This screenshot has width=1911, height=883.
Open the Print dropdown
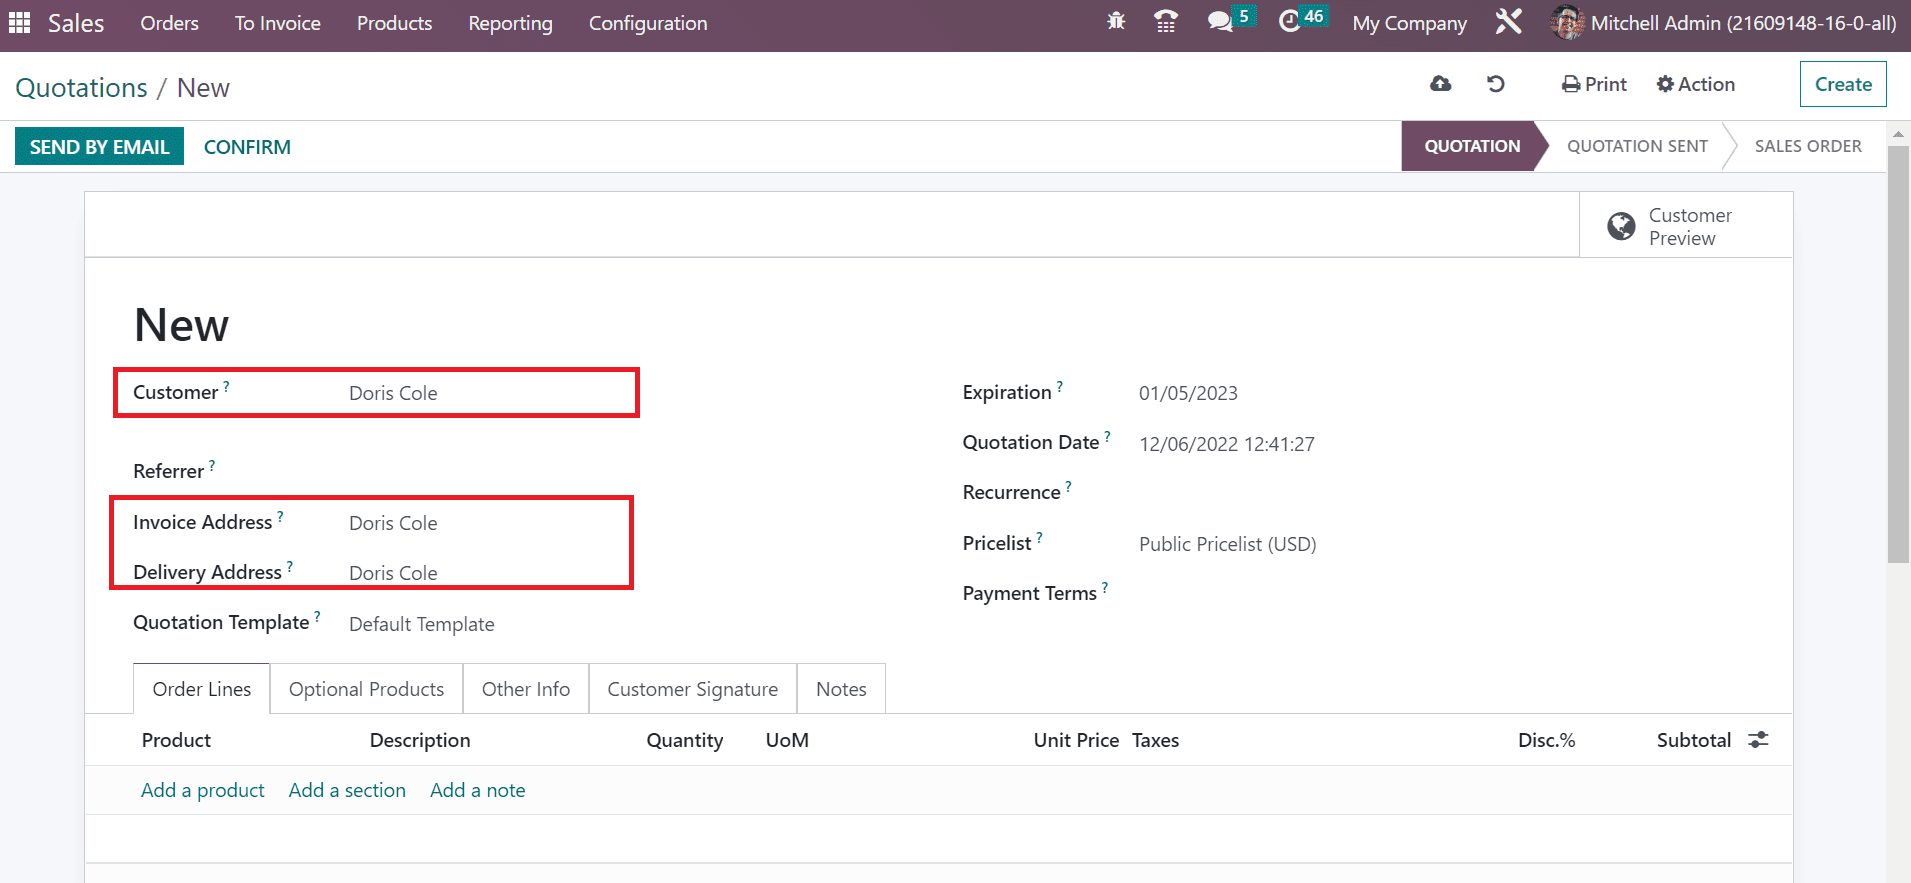click(1595, 84)
